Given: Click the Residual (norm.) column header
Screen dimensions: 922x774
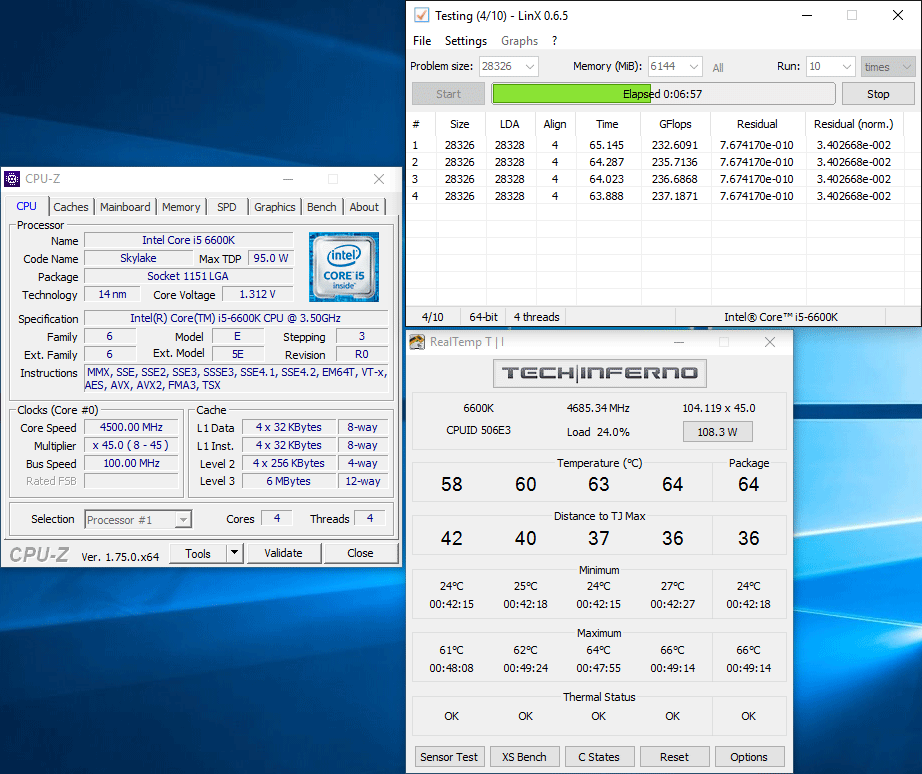Looking at the screenshot, I should tap(853, 124).
